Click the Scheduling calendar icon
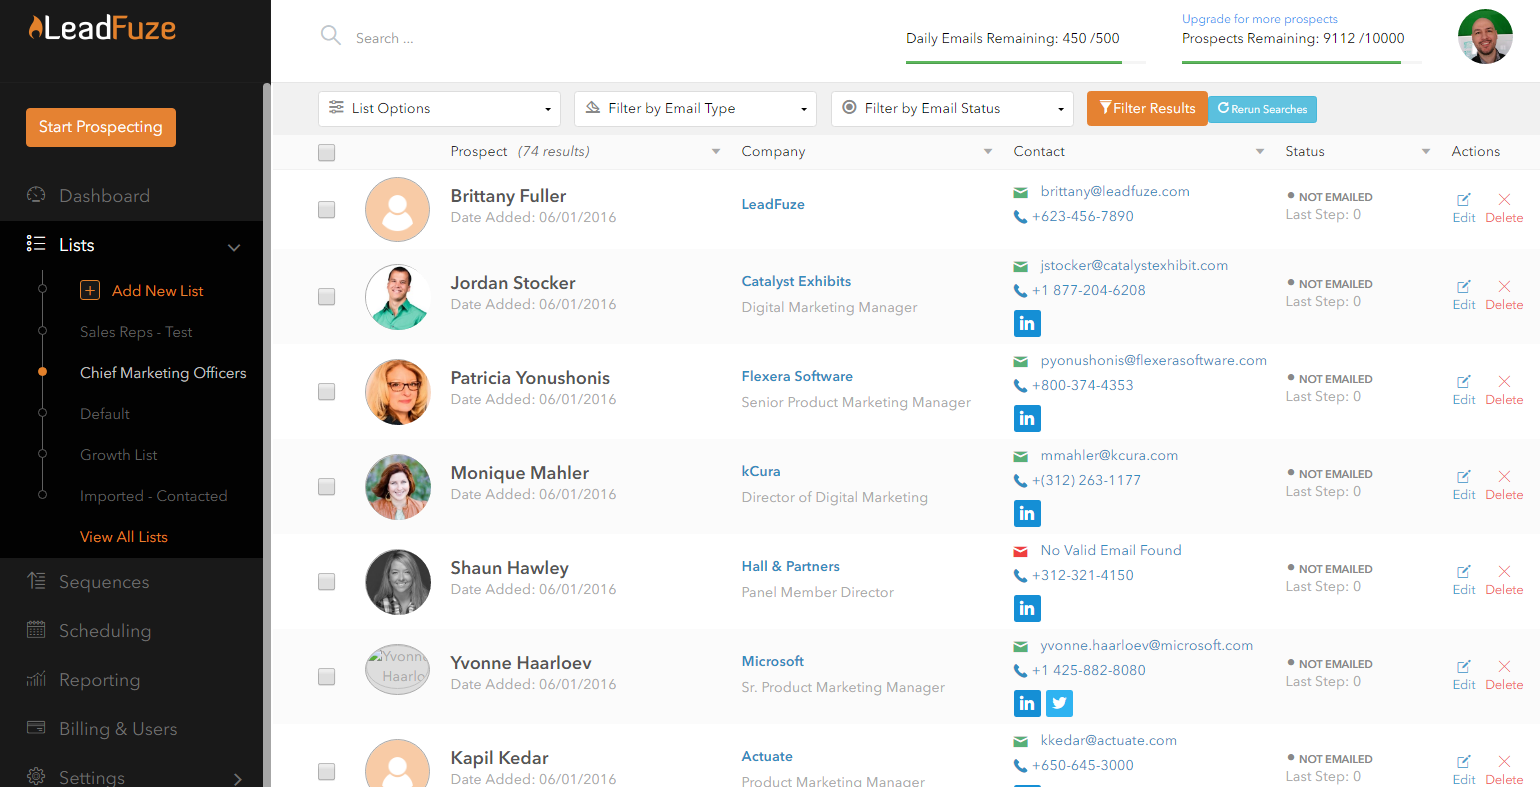This screenshot has width=1540, height=787. 36,630
